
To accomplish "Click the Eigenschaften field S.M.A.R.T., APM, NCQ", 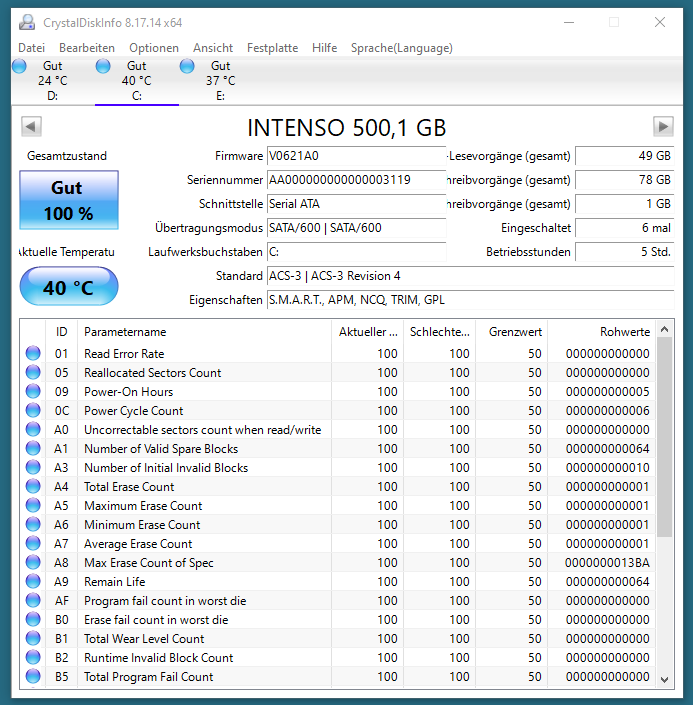I will [x=470, y=299].
